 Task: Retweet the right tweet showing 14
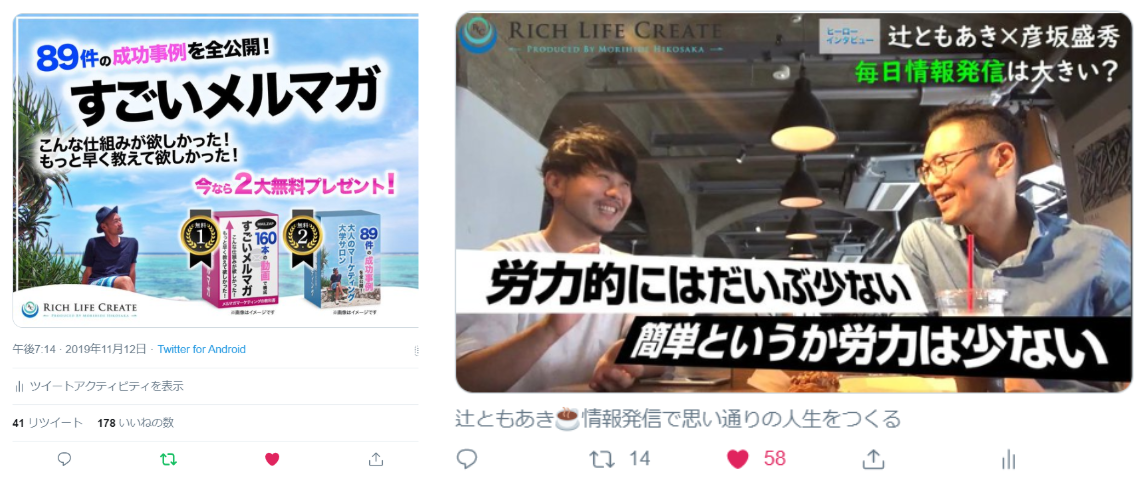click(x=601, y=458)
